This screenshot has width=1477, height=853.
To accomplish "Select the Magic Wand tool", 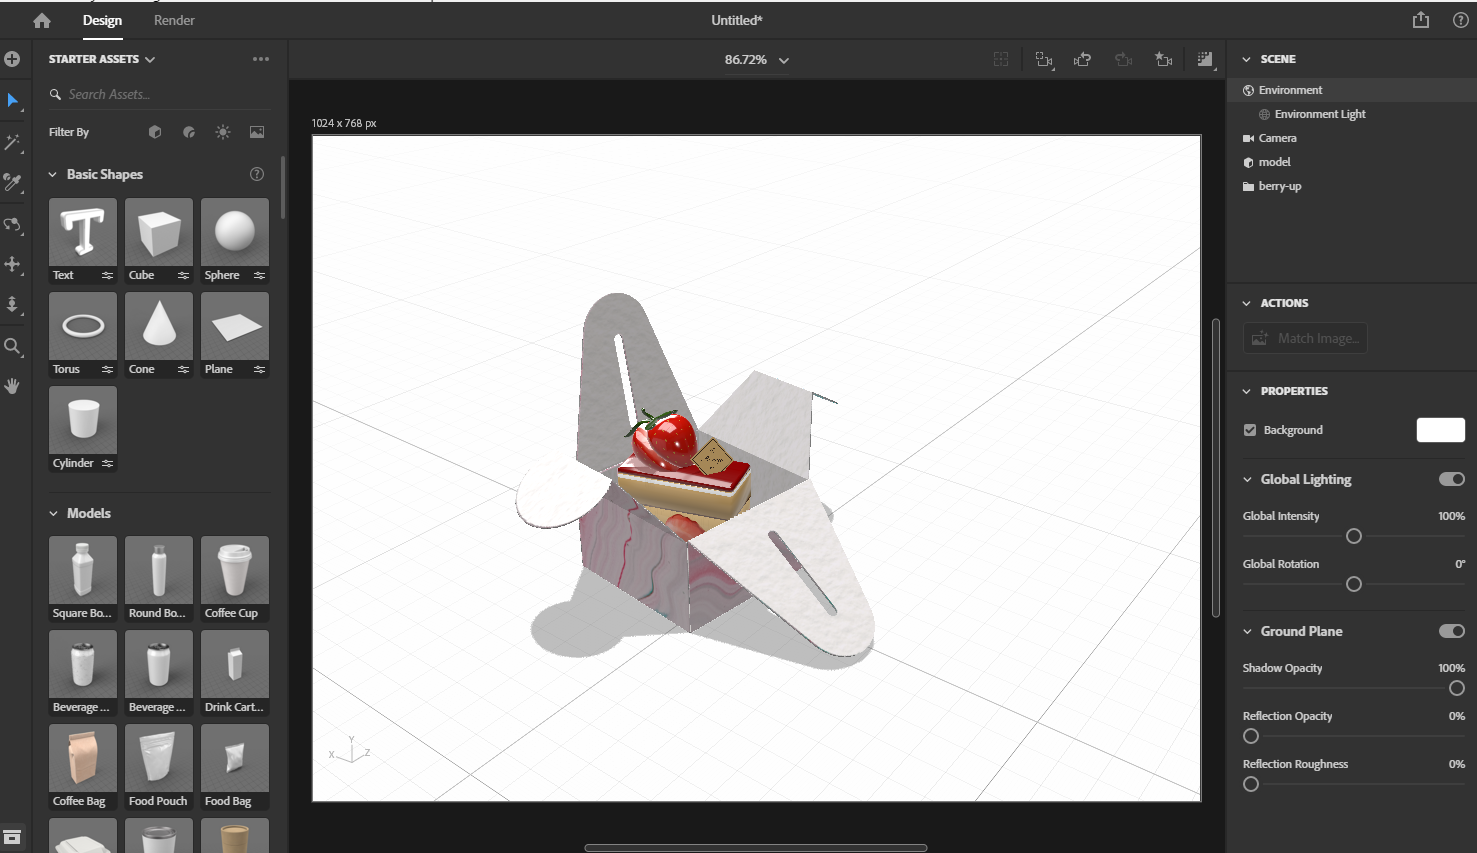I will (13, 142).
